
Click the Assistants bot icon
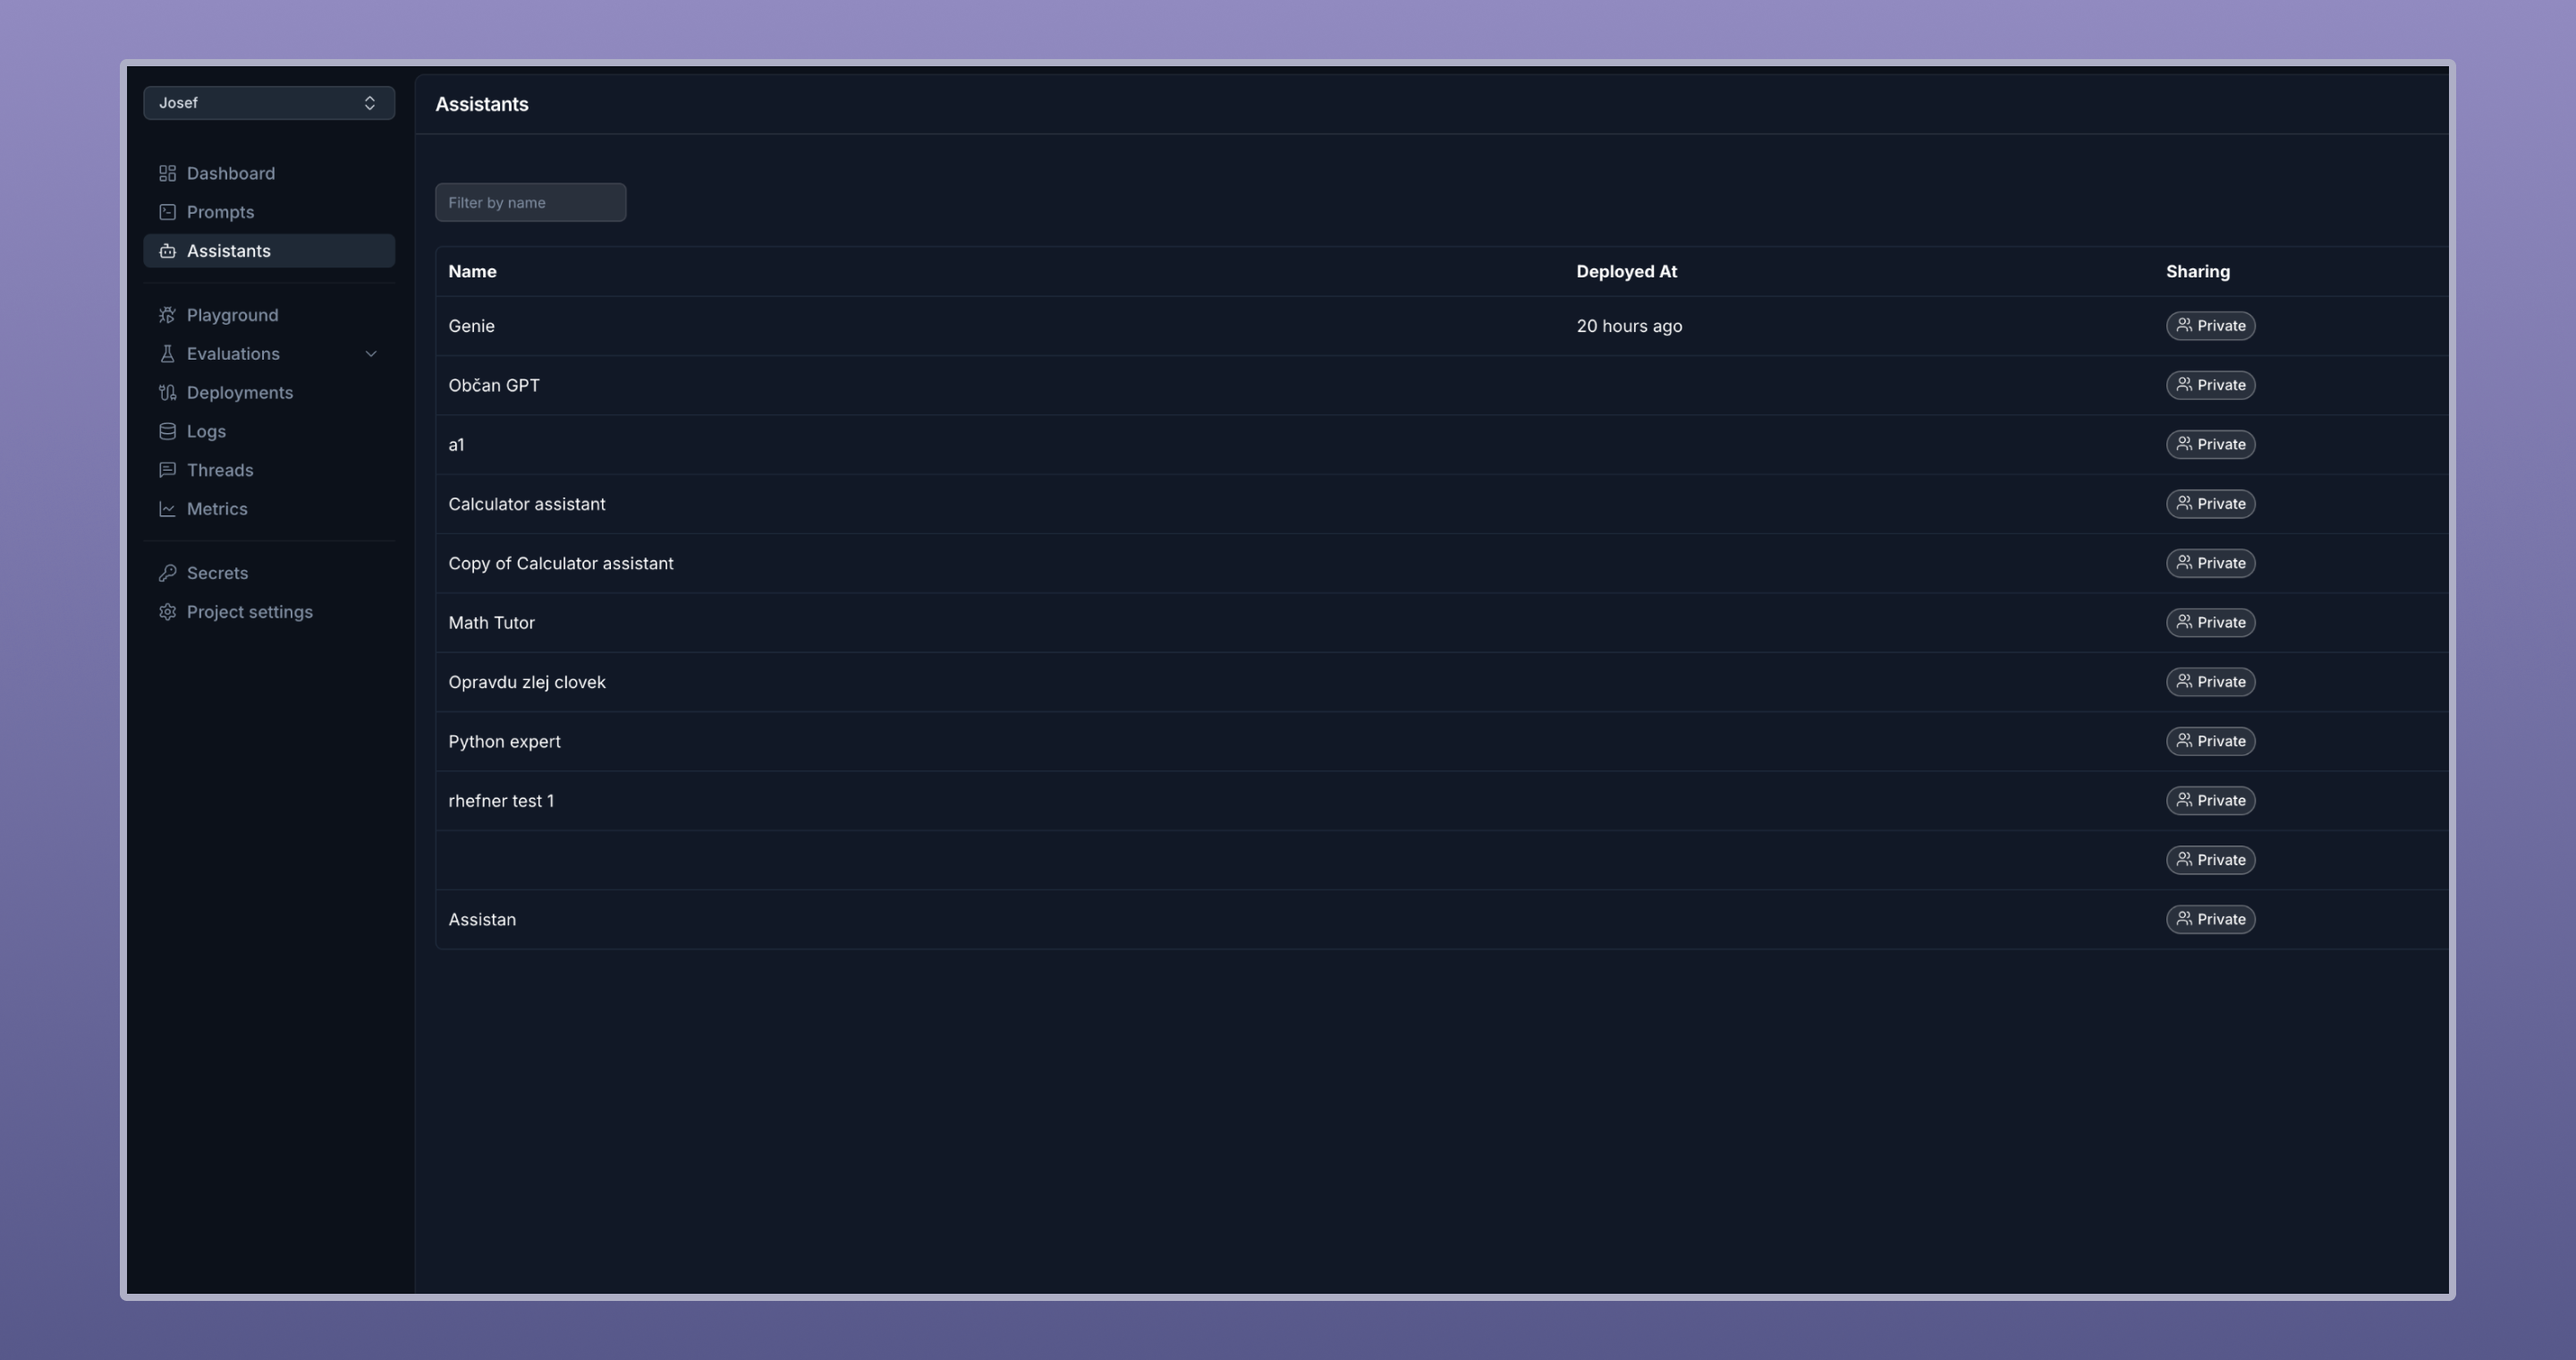pyautogui.click(x=167, y=250)
